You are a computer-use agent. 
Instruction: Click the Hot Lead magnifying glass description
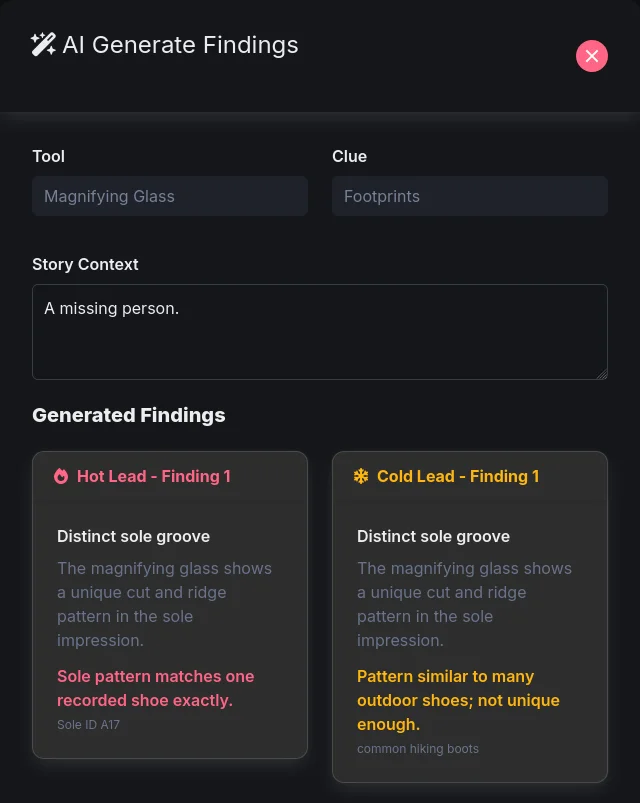(165, 604)
